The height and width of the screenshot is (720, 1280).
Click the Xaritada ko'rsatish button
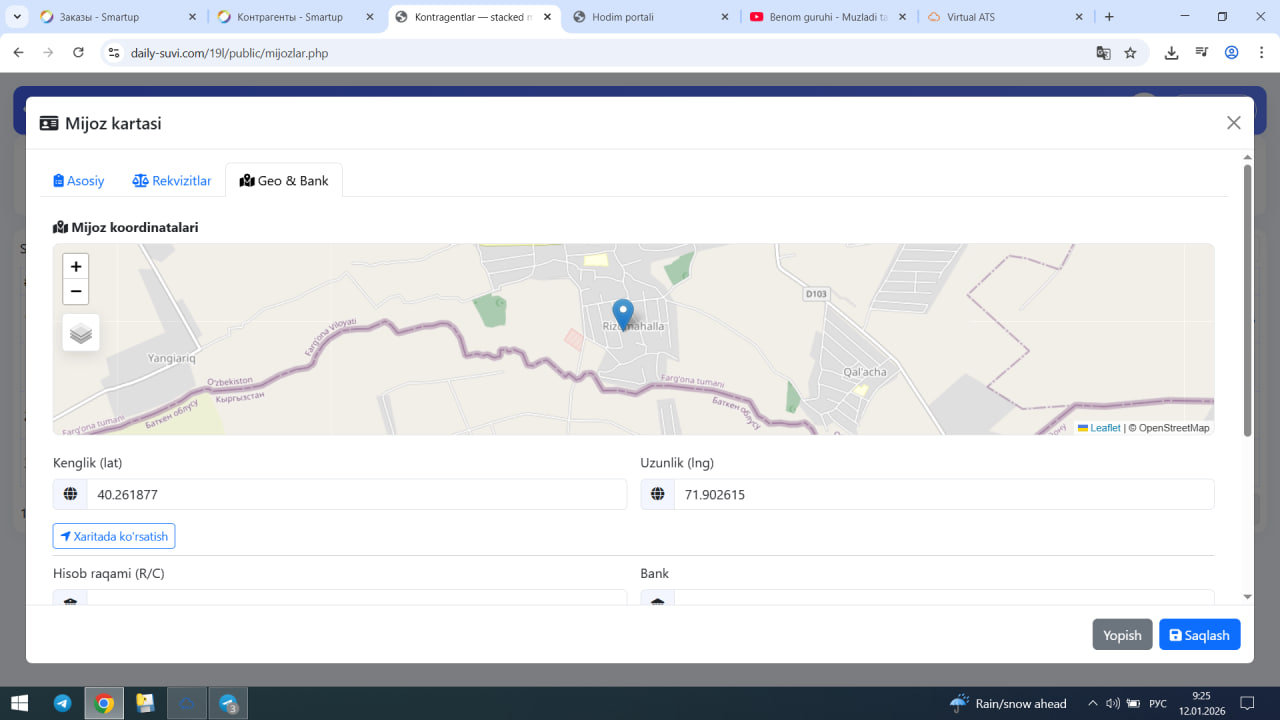click(114, 536)
